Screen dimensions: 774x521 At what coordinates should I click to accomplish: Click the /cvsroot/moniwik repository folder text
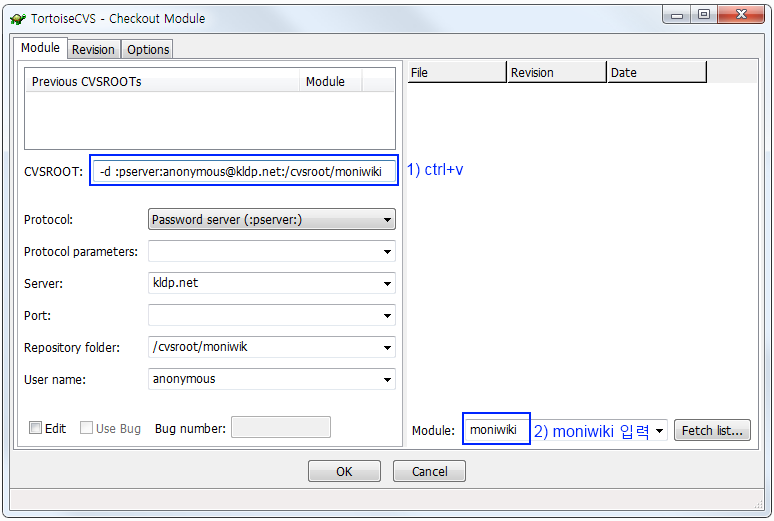pyautogui.click(x=200, y=347)
